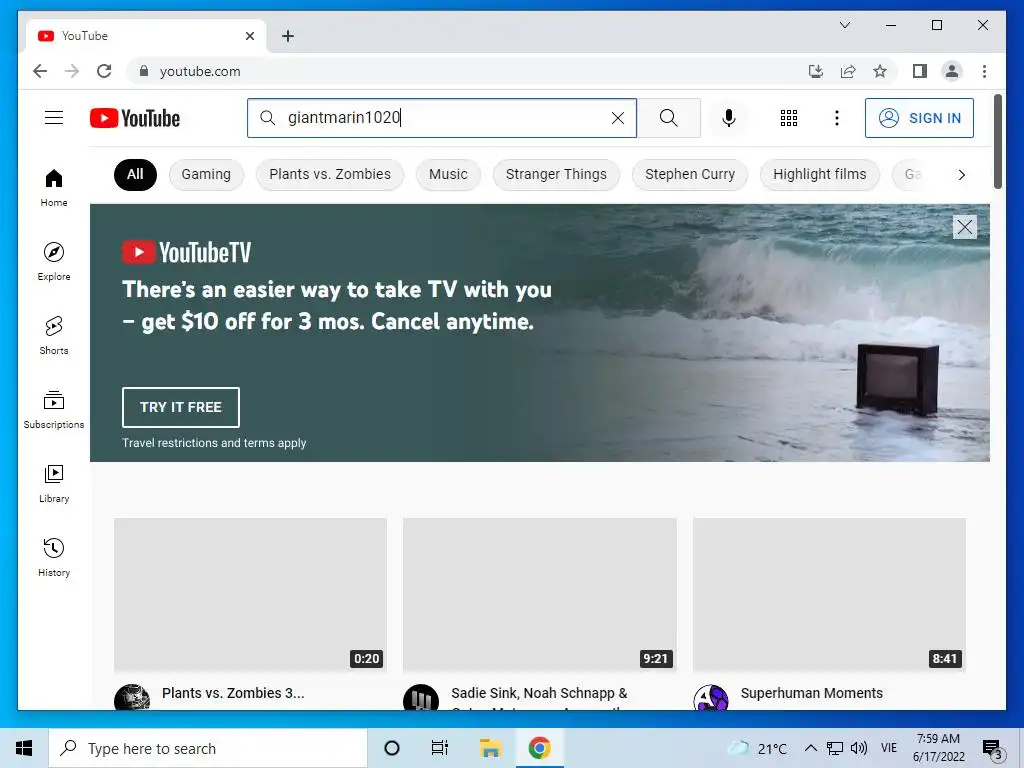Dismiss the YouTube TV banner
Image resolution: width=1024 pixels, height=768 pixels.
(965, 227)
